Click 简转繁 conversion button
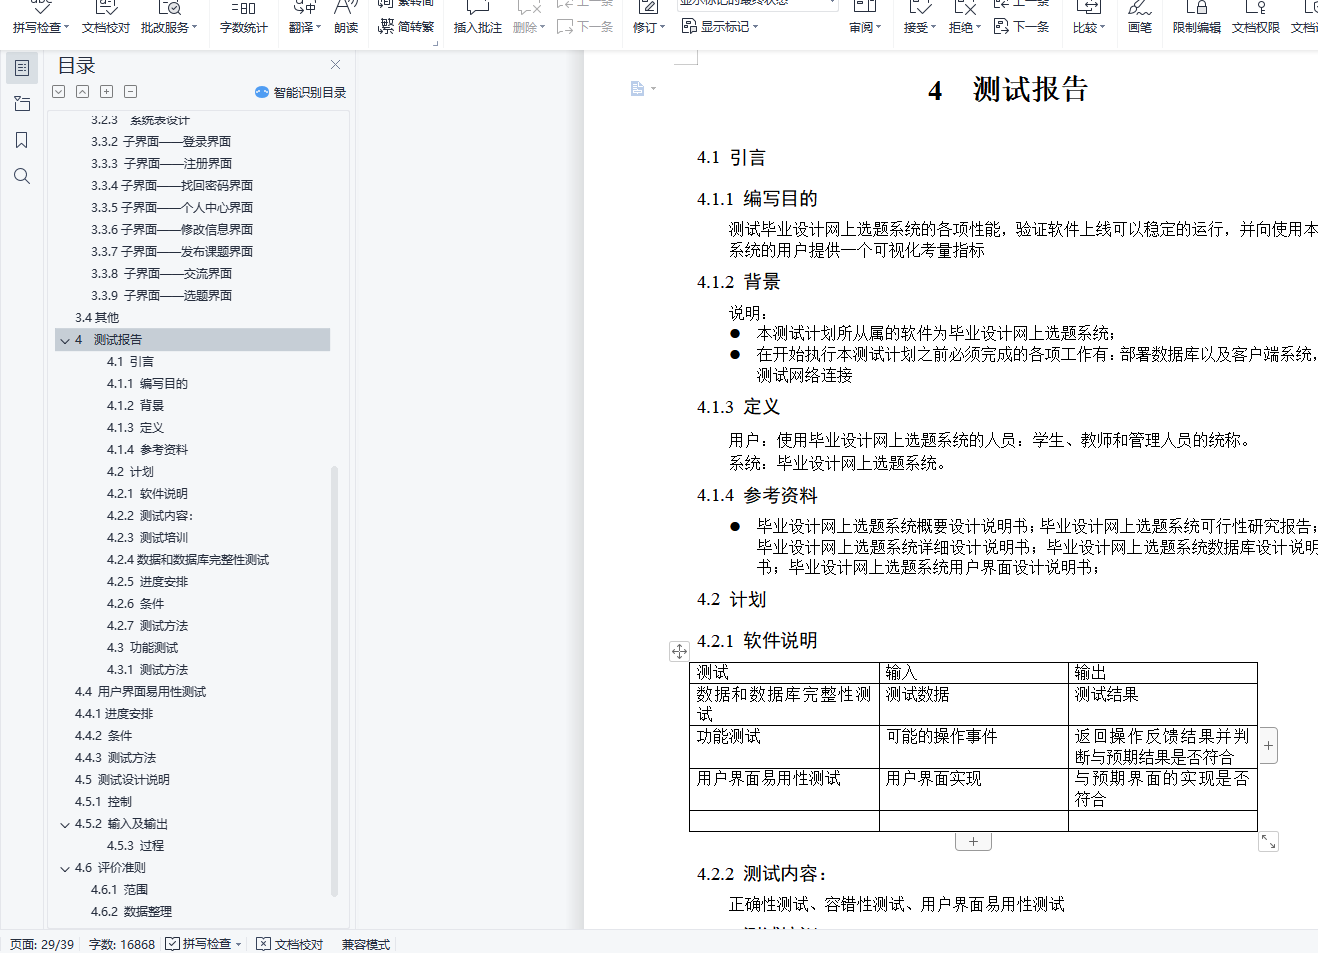The width and height of the screenshot is (1318, 953). pyautogui.click(x=406, y=27)
